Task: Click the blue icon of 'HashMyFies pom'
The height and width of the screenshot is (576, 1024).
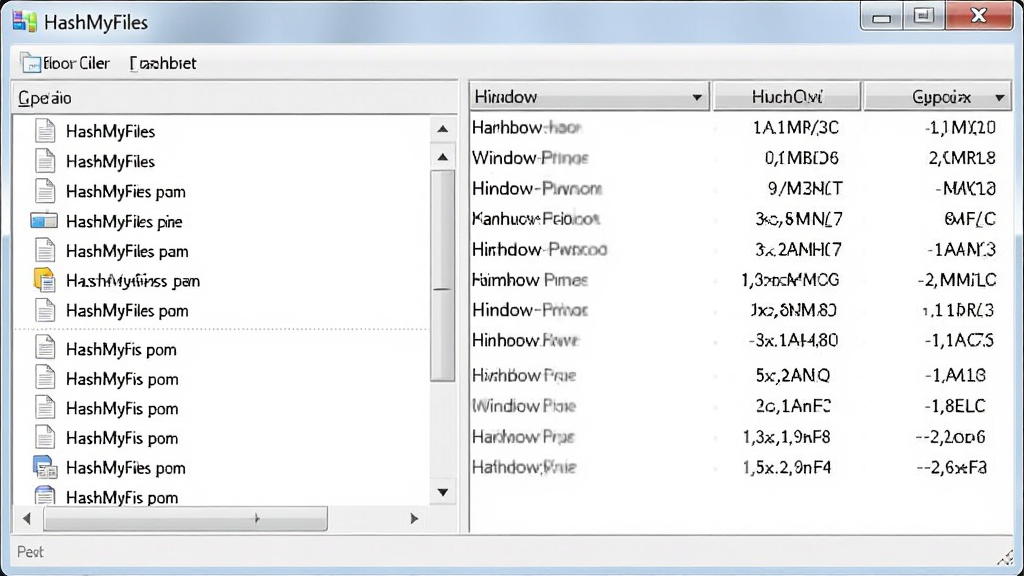Action: pos(44,468)
